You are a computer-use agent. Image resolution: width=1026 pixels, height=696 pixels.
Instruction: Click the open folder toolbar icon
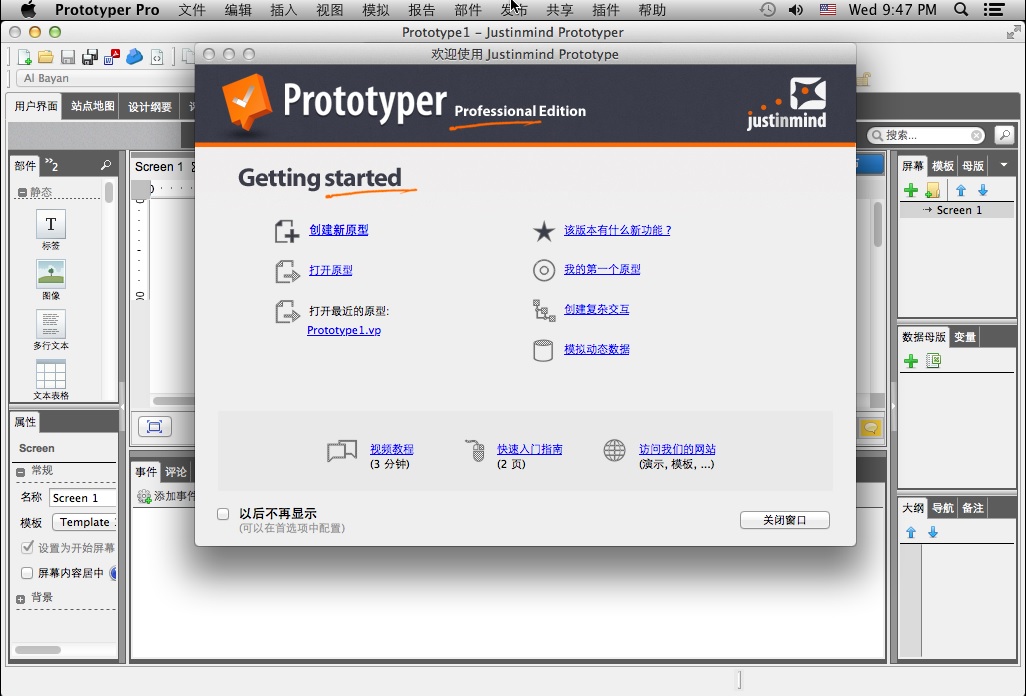(x=47, y=57)
